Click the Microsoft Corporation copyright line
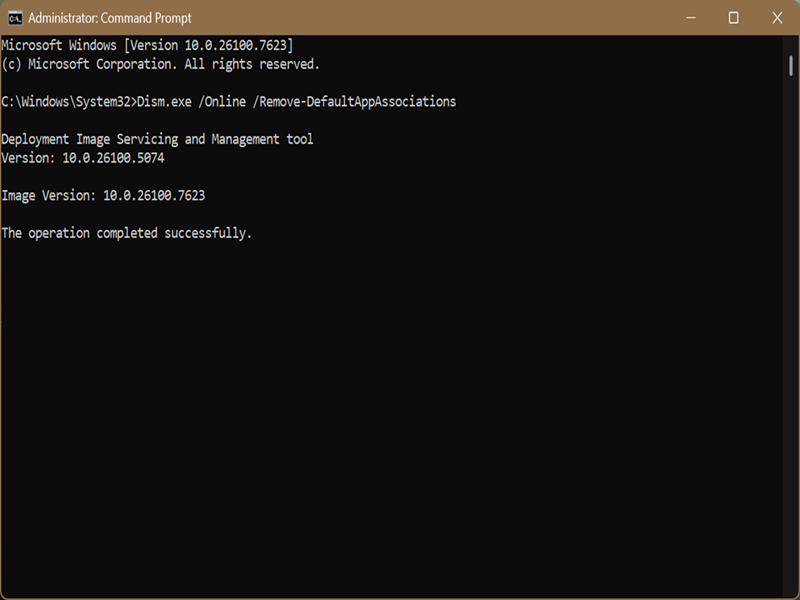The width and height of the screenshot is (800, 600). pos(160,64)
